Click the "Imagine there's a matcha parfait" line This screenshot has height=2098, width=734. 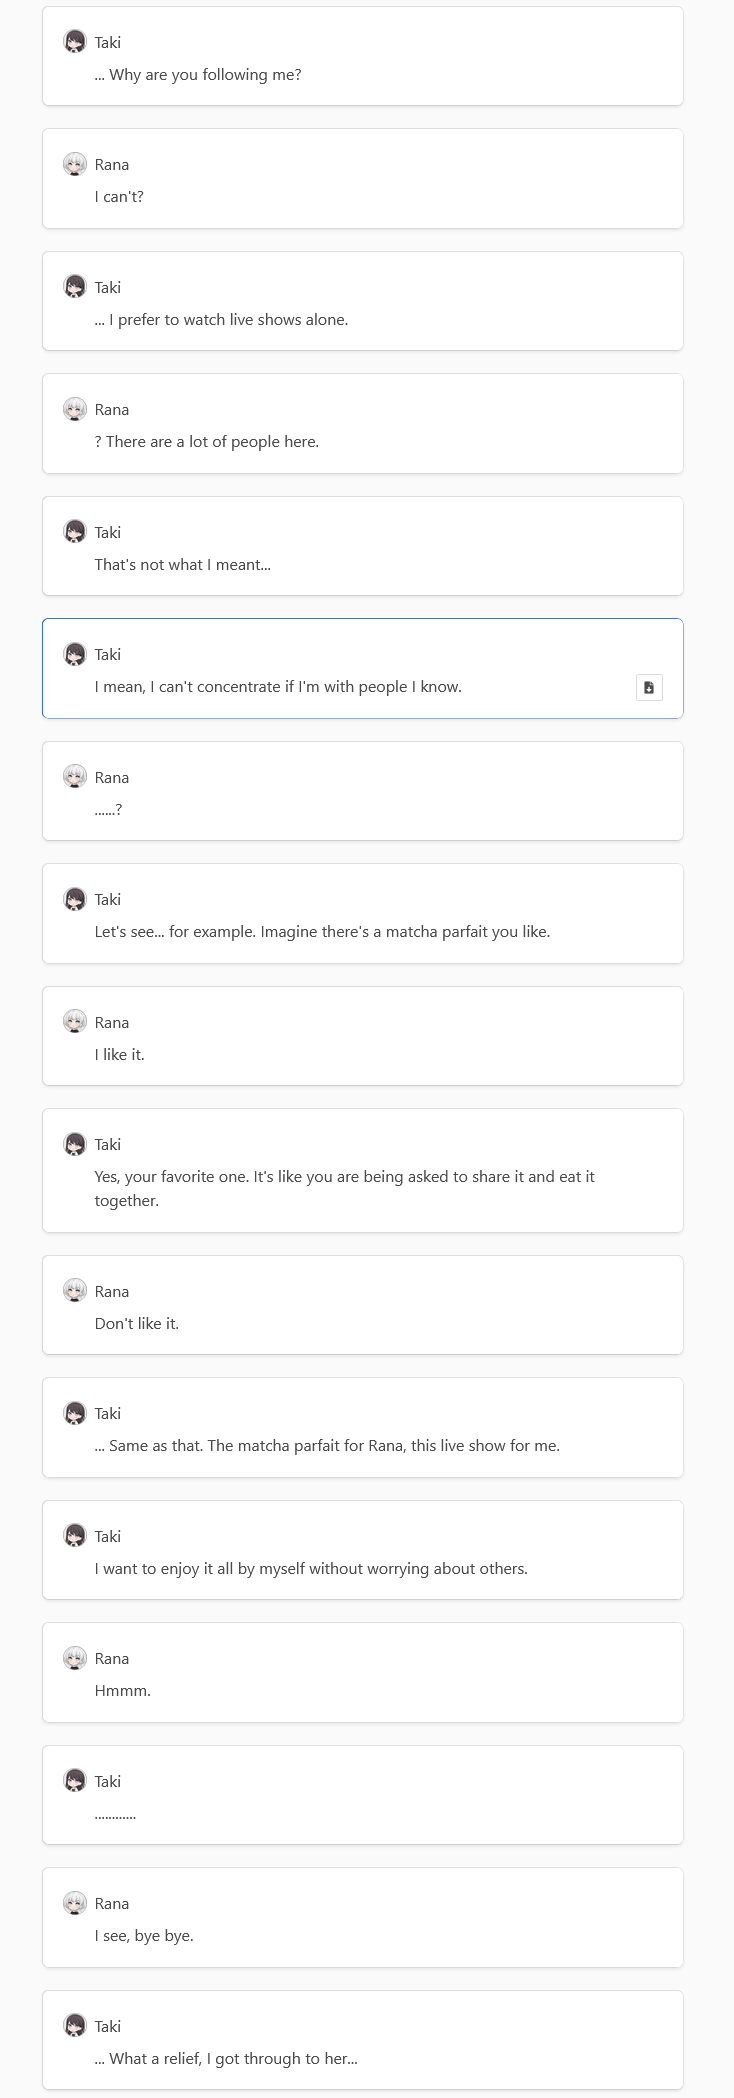pyautogui.click(x=322, y=932)
